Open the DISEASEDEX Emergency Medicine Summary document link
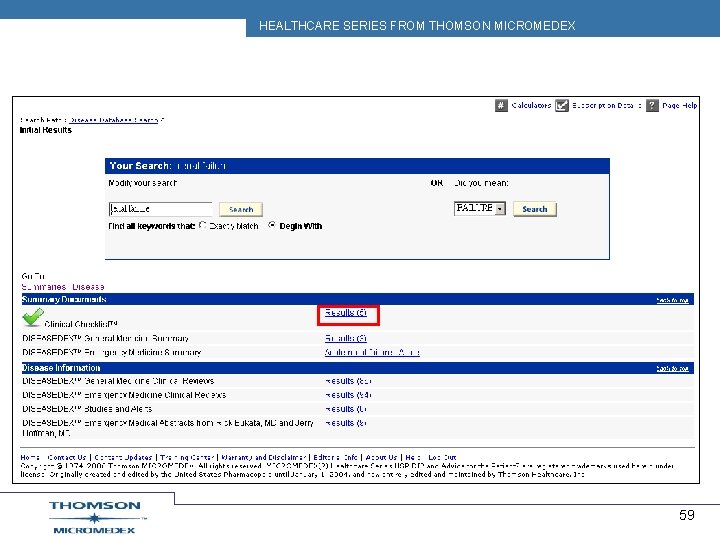 point(372,353)
